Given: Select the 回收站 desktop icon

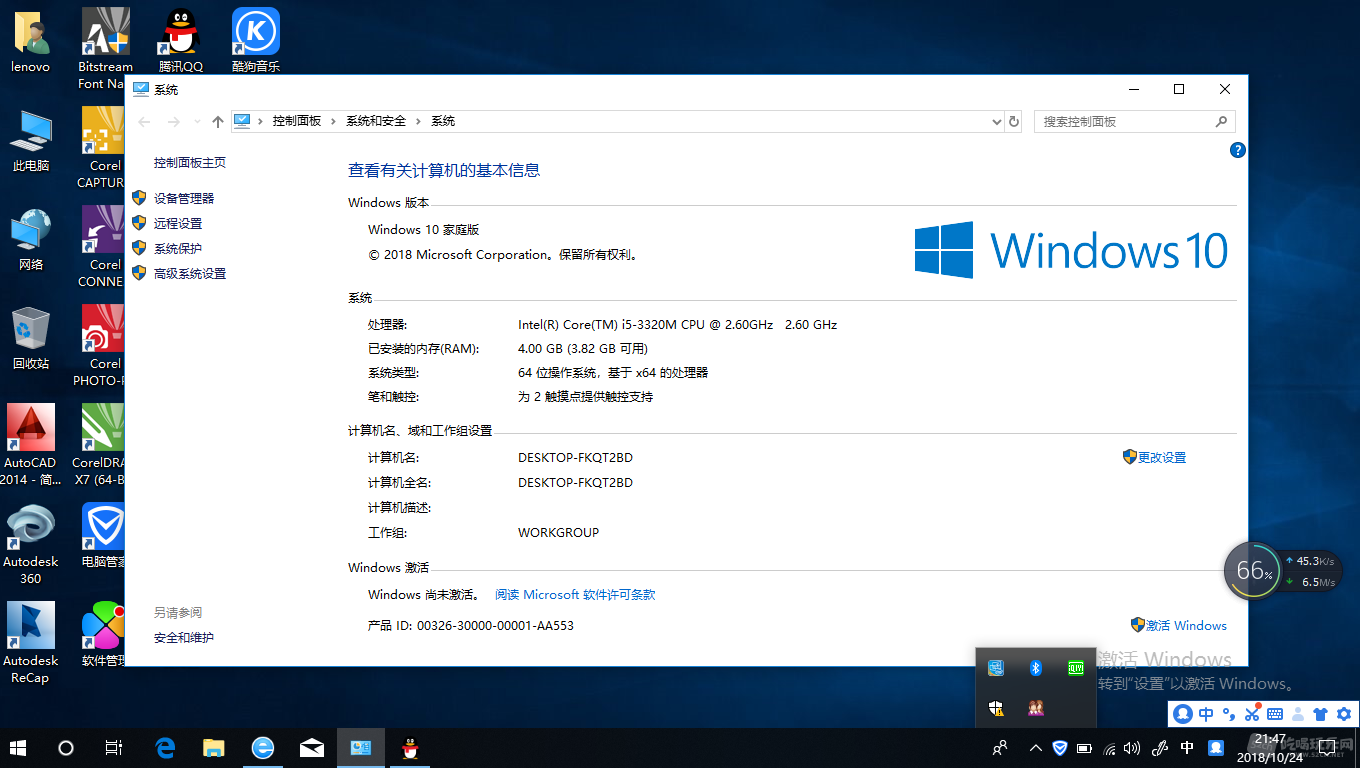Looking at the screenshot, I should pyautogui.click(x=31, y=339).
